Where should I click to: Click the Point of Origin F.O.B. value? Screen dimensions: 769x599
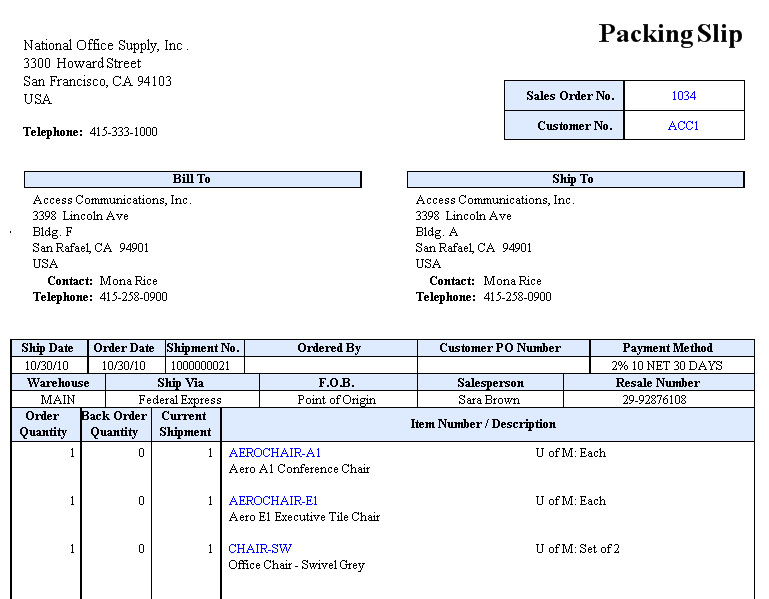[337, 400]
